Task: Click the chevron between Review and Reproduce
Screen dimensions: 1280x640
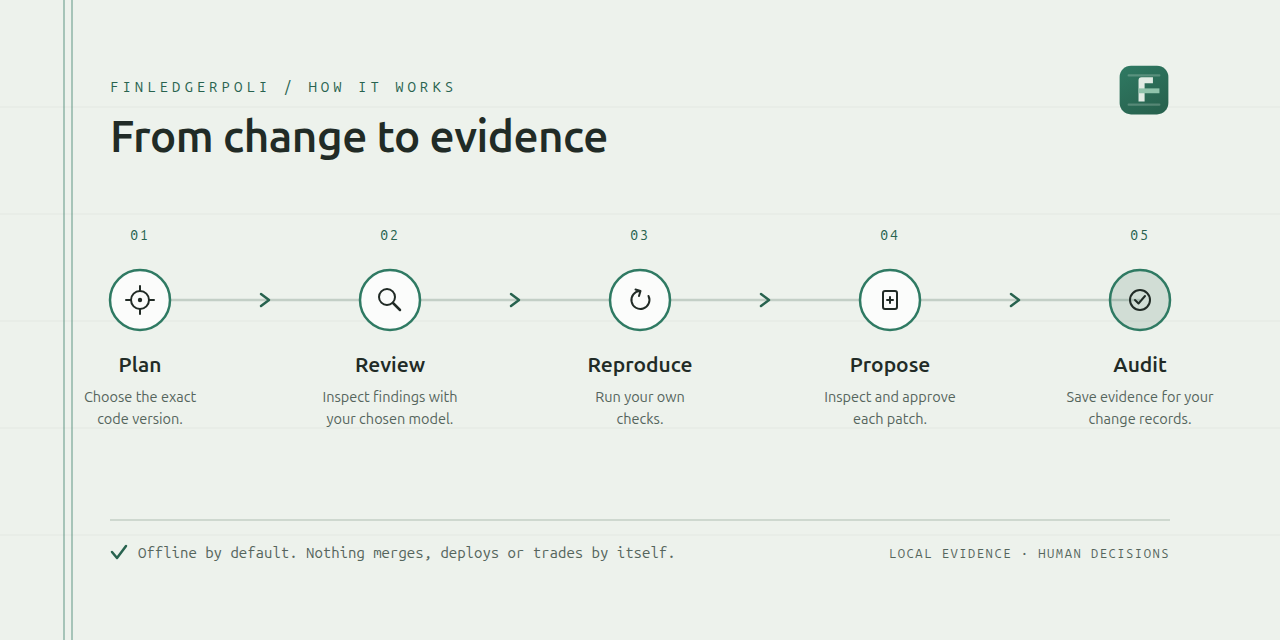Action: pos(515,300)
